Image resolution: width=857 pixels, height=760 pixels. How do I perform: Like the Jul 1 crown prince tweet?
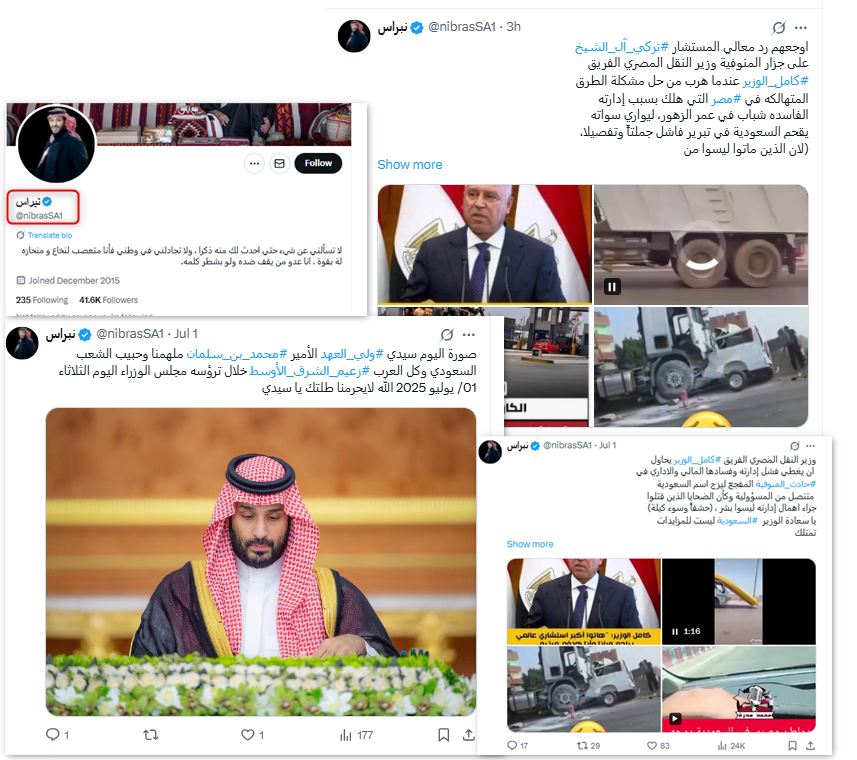click(252, 735)
